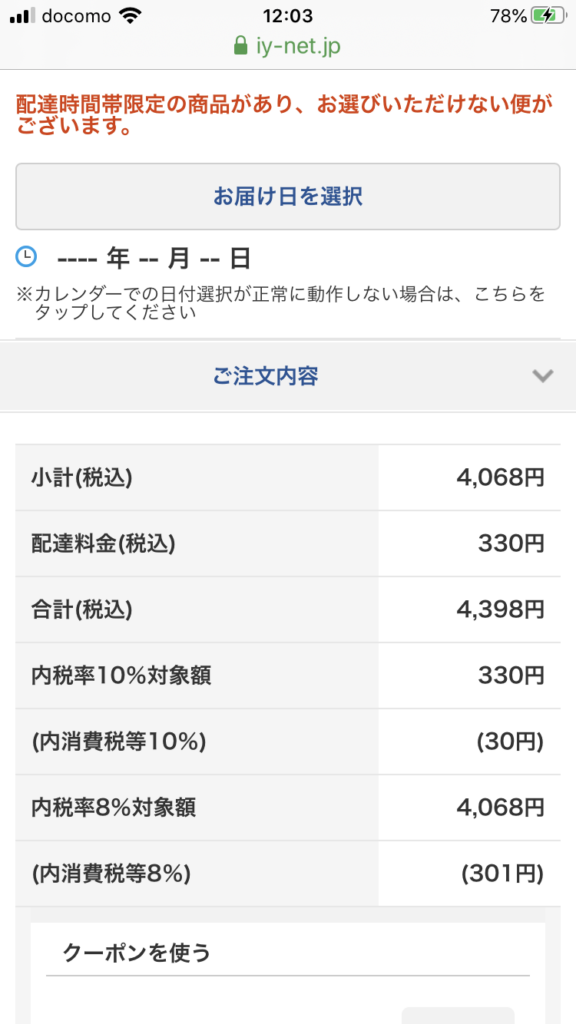
Task: Open the ご注文内容 section header
Action: [288, 376]
